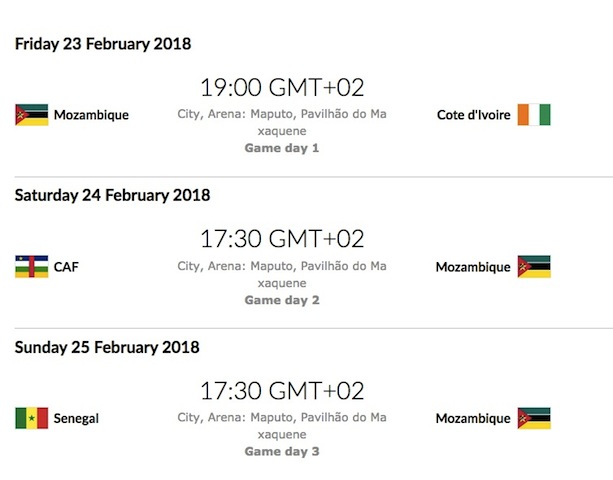Open the Senegal team link

77,418
